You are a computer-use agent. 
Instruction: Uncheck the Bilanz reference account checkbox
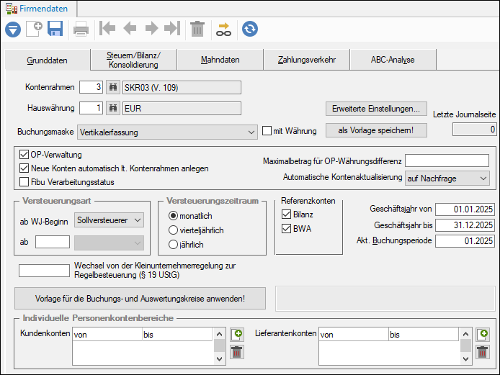click(x=286, y=214)
